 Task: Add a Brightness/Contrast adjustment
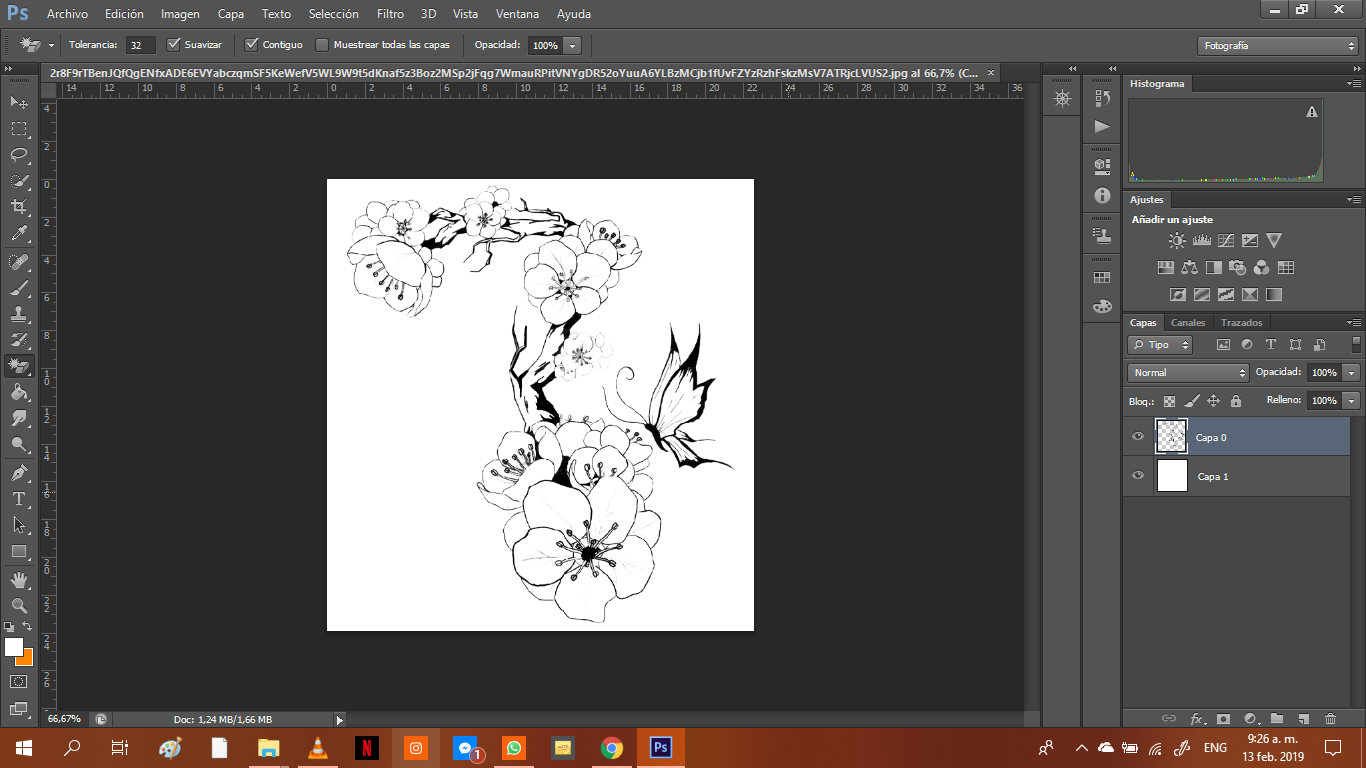pos(1177,241)
